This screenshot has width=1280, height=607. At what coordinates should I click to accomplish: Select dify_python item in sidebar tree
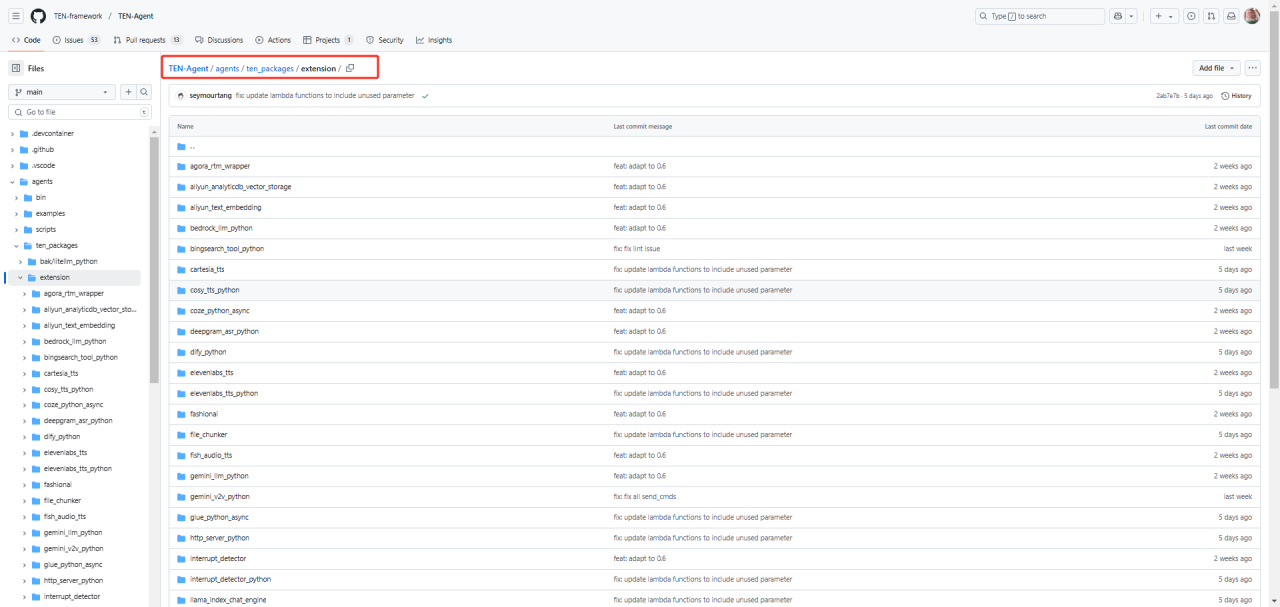coord(62,437)
